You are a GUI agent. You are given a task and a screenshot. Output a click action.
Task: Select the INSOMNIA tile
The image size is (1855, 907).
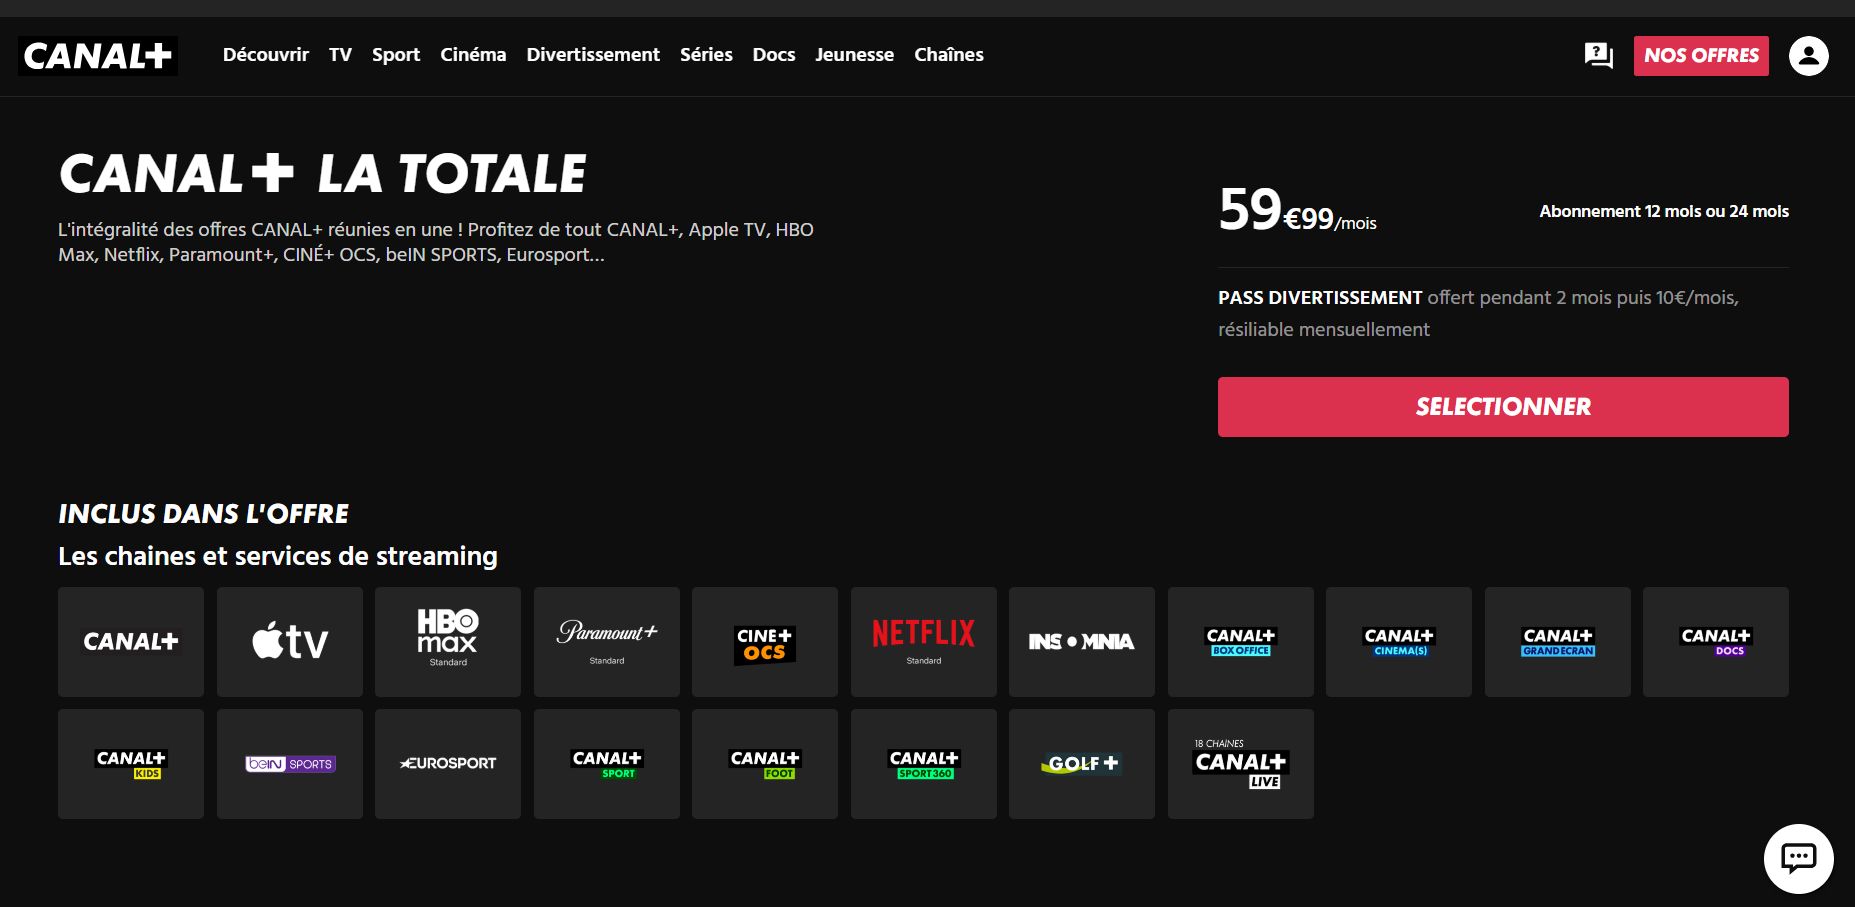pos(1082,642)
